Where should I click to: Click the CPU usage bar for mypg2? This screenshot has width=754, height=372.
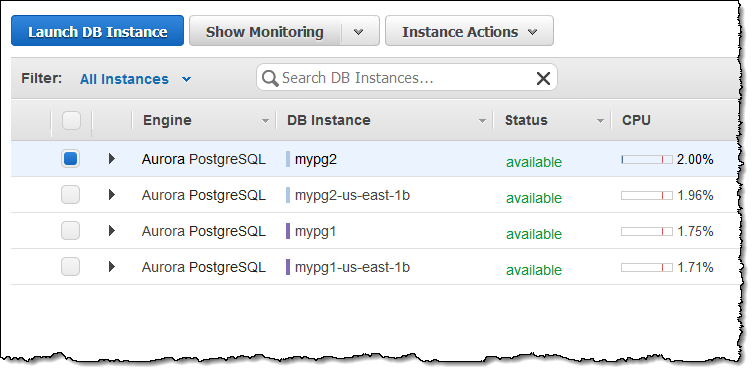pyautogui.click(x=647, y=160)
